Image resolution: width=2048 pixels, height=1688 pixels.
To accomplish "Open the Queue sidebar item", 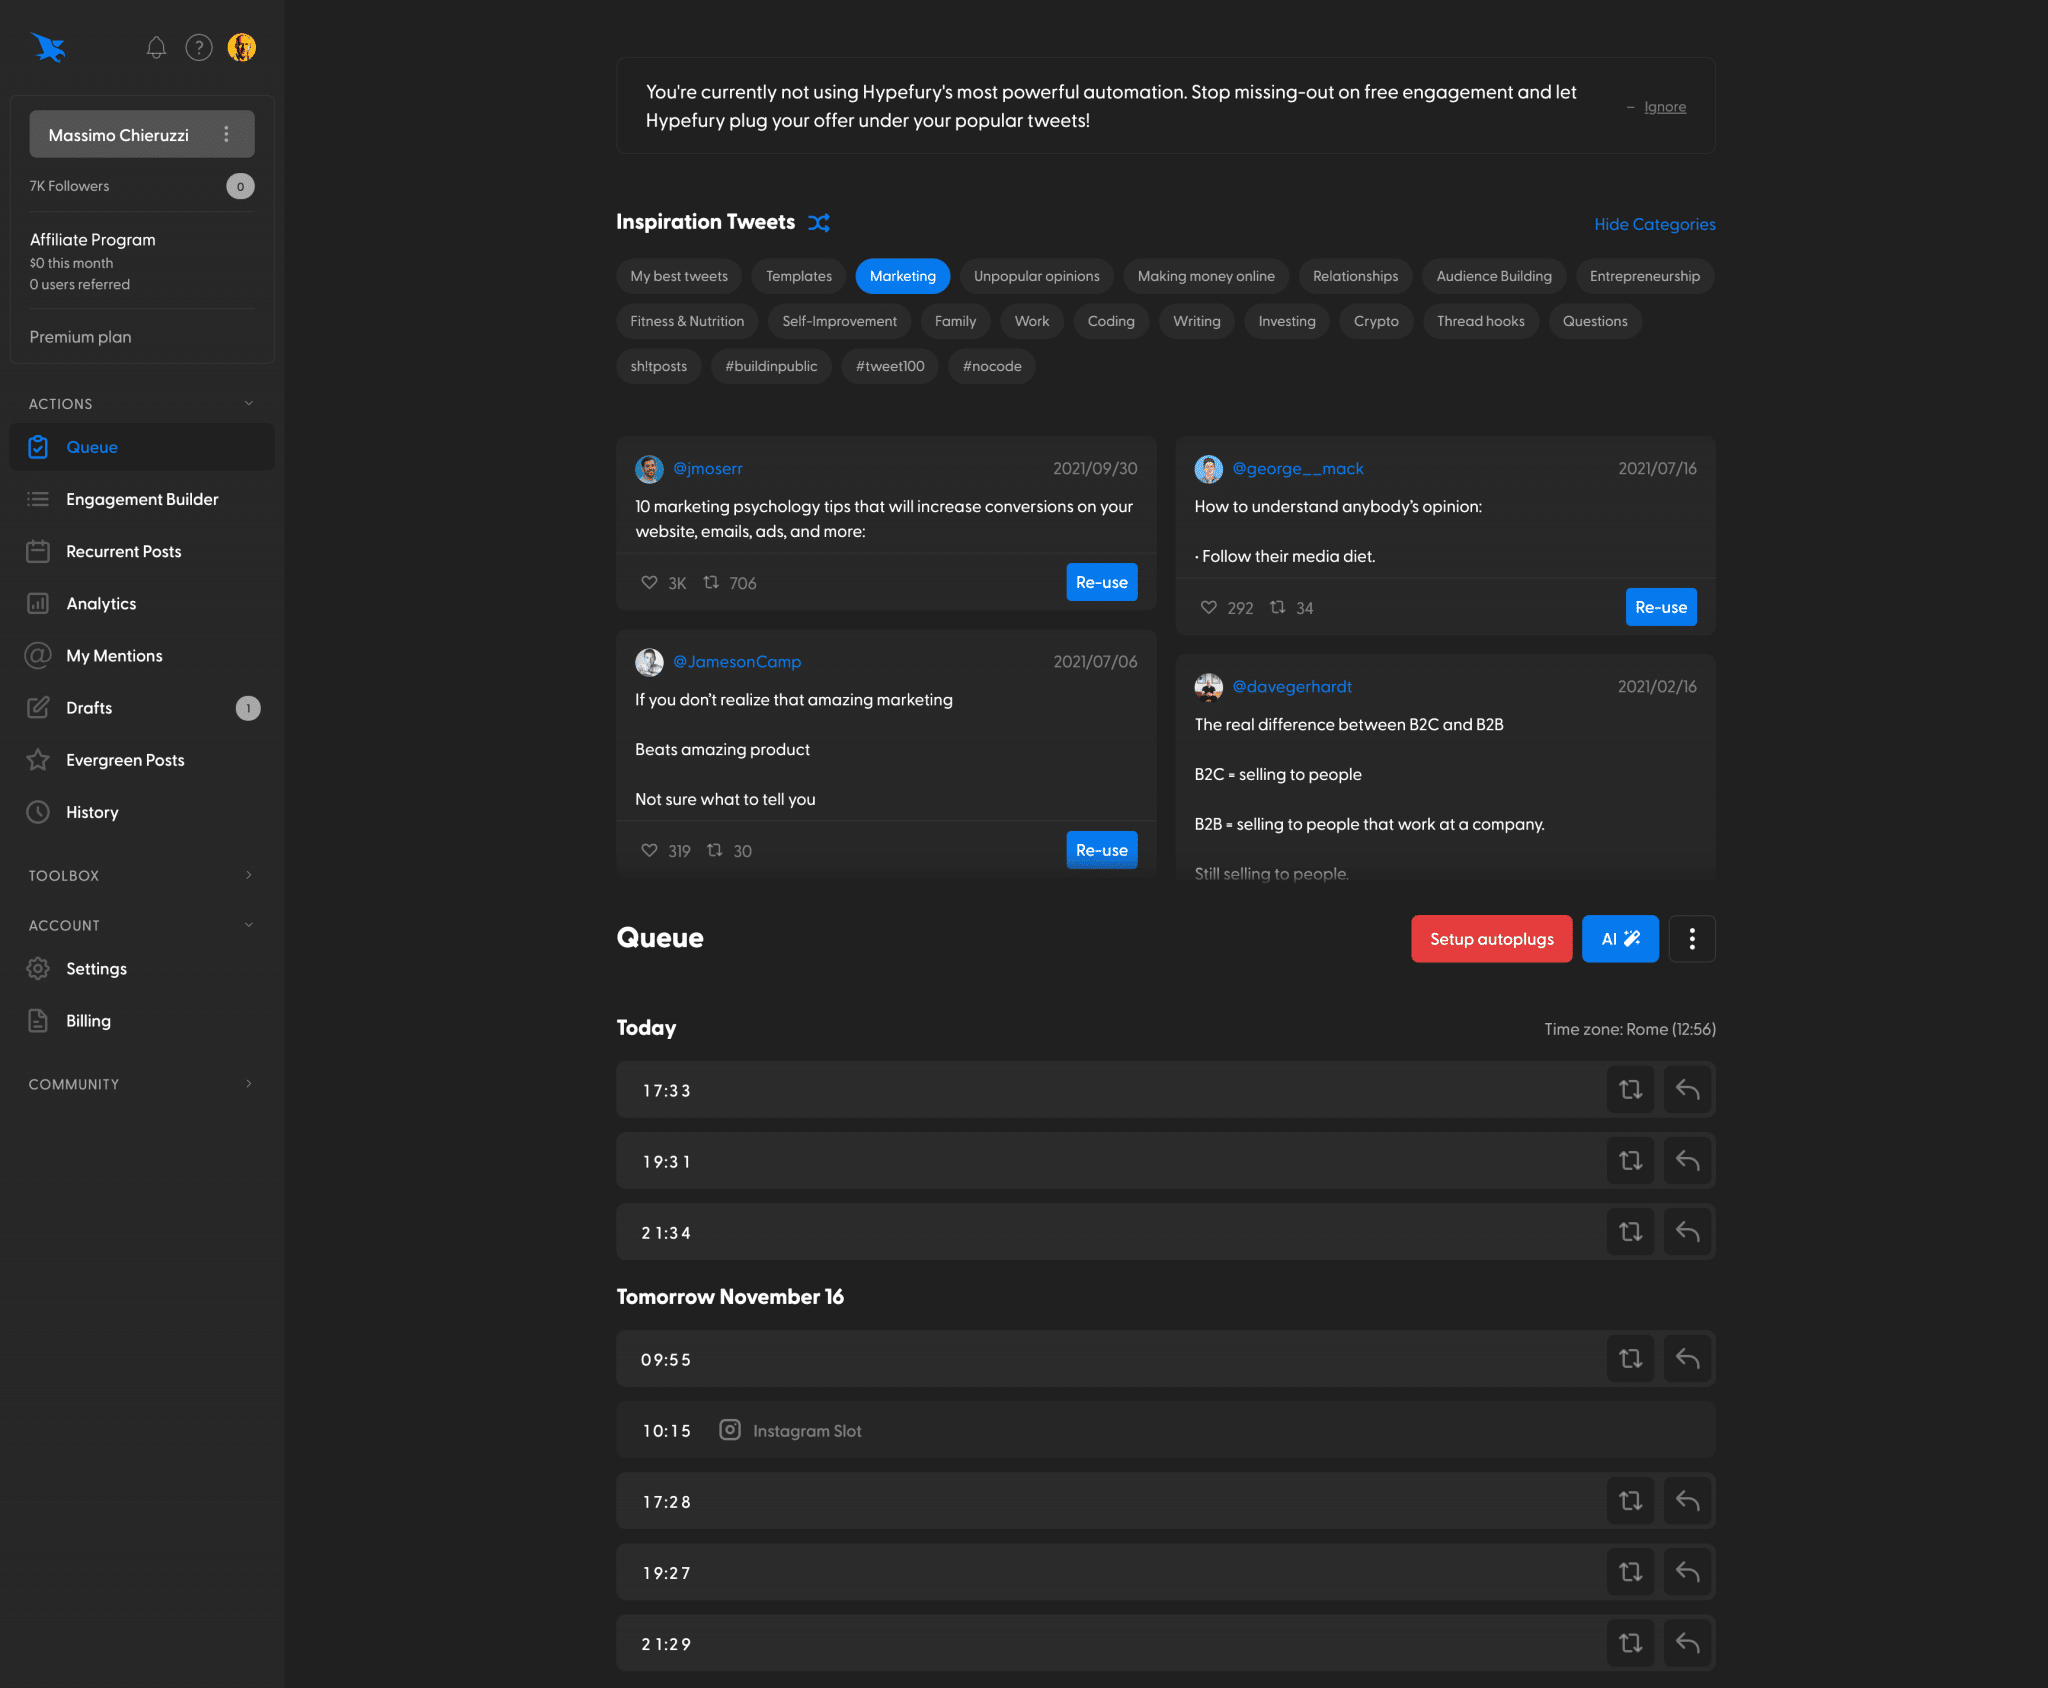I will [x=142, y=447].
